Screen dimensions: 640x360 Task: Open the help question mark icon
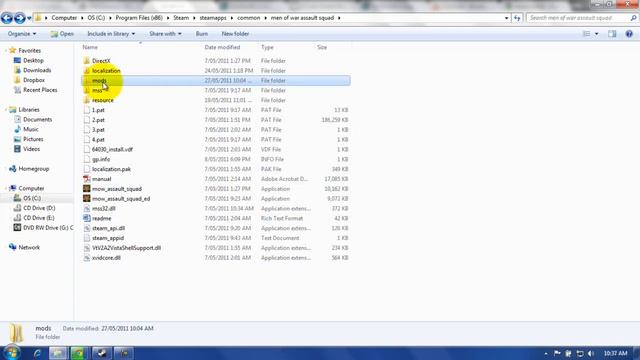click(629, 34)
